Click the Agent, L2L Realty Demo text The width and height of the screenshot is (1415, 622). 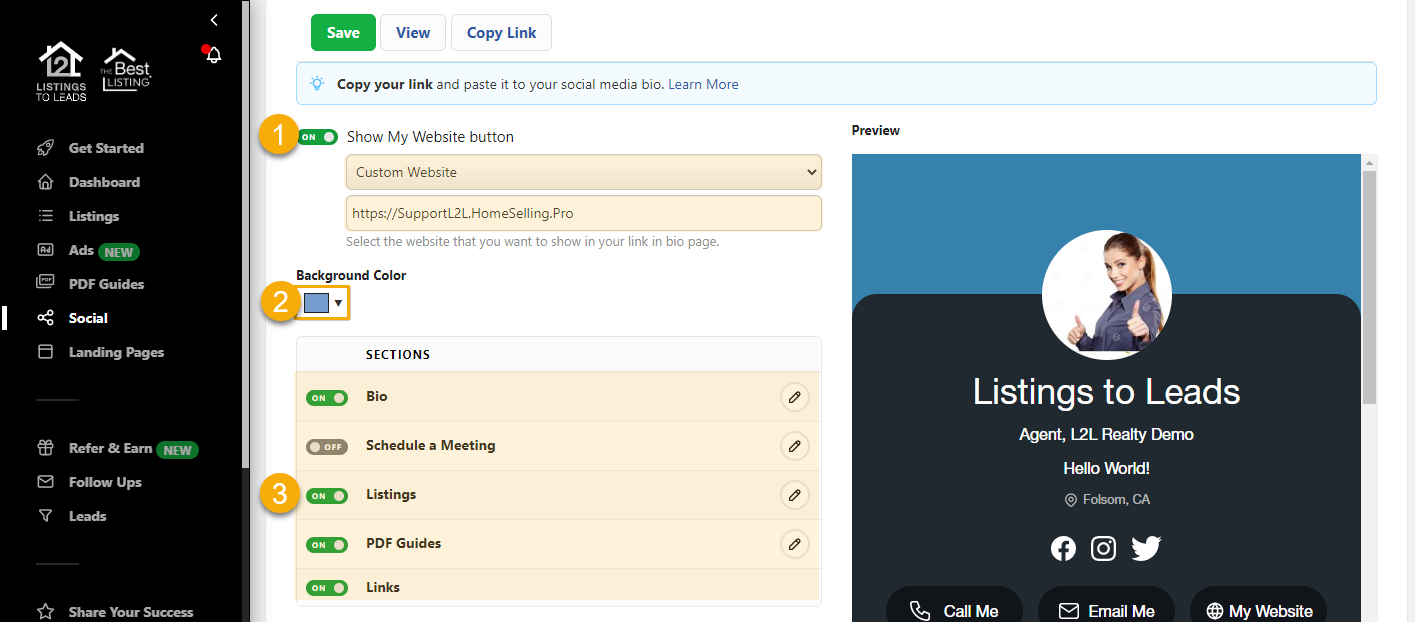pyautogui.click(x=1106, y=434)
